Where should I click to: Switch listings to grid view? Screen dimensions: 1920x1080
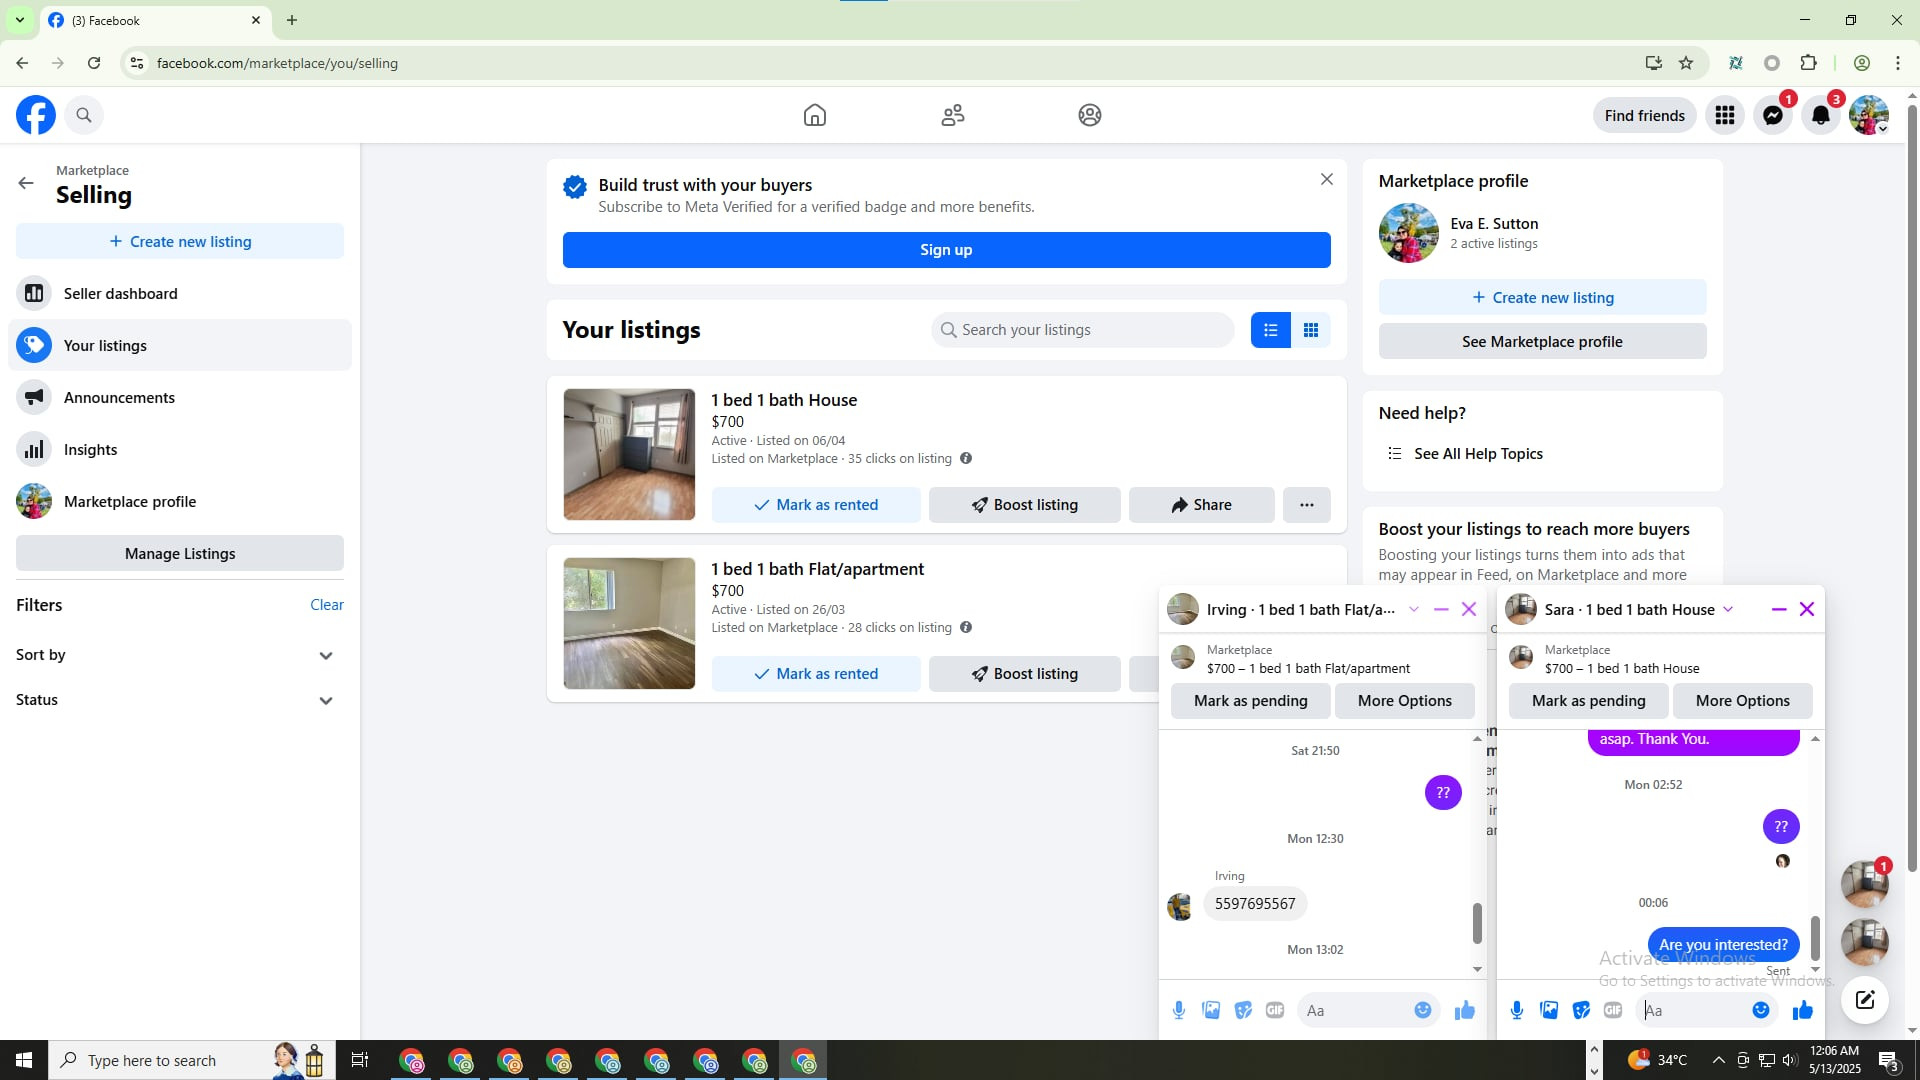[x=1311, y=330]
